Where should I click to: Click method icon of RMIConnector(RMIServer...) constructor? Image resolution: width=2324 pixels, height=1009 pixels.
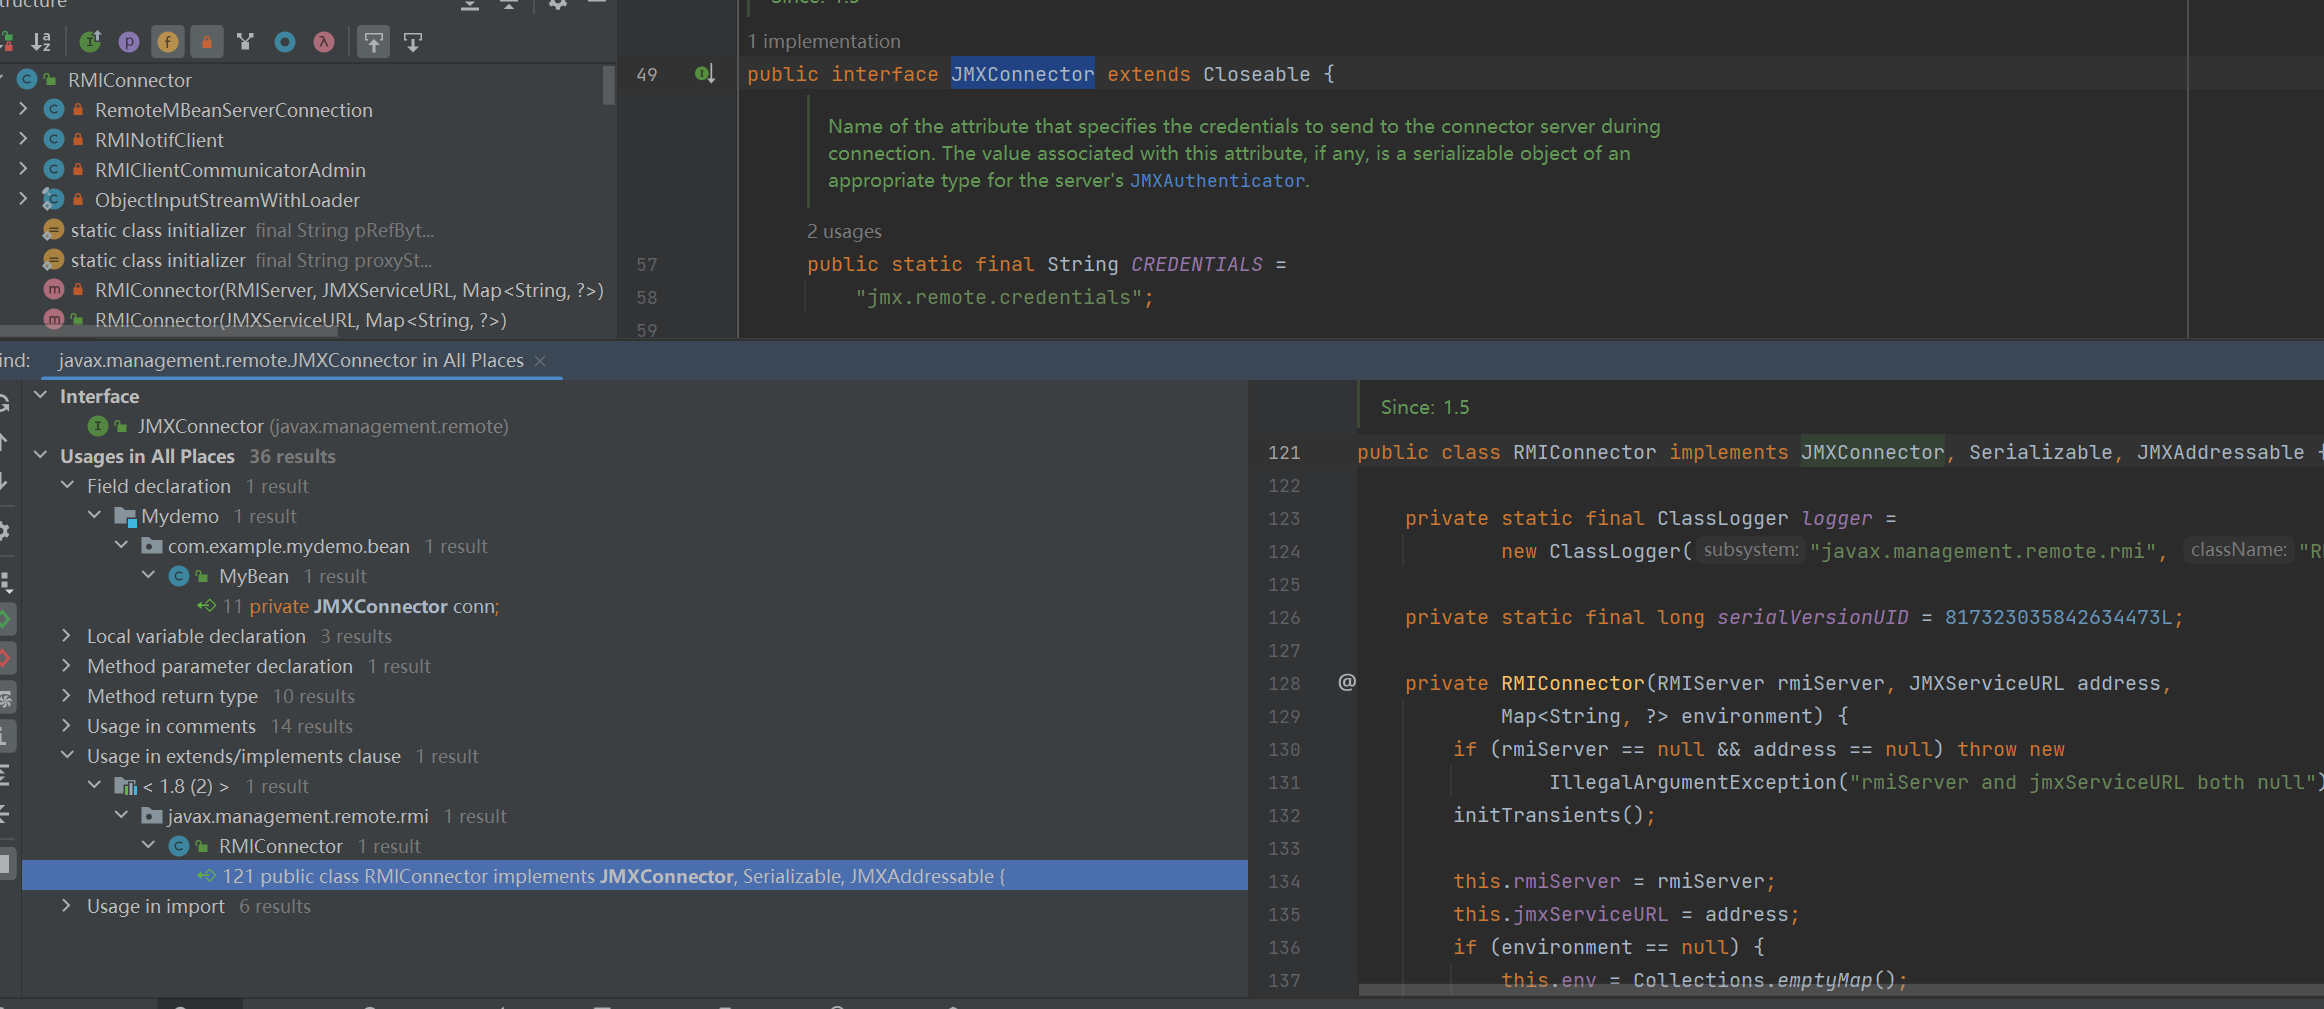click(54, 290)
